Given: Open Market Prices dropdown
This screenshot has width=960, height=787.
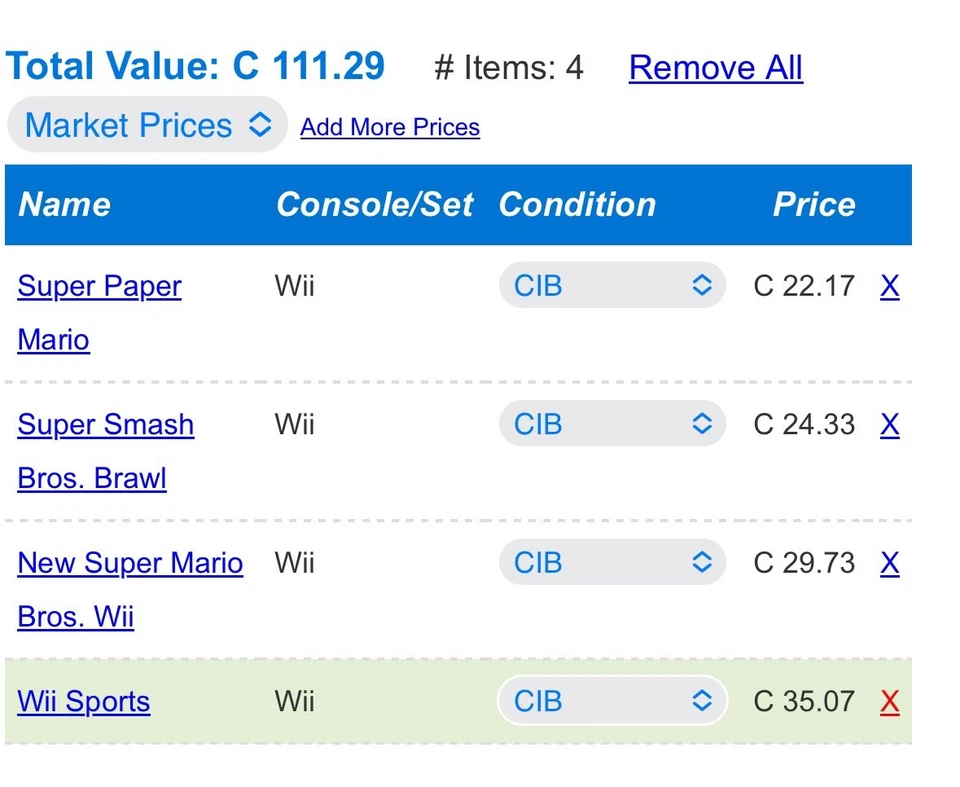Looking at the screenshot, I should pos(147,125).
